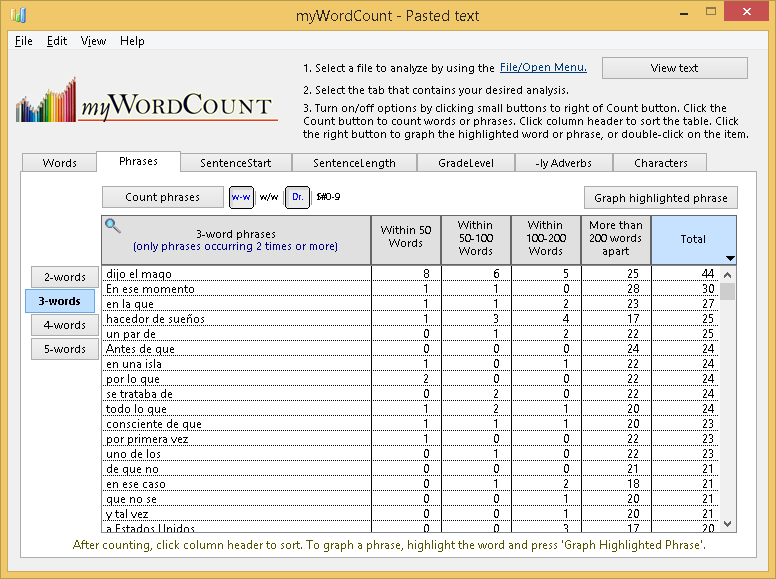Open the SentenceLength tab
The width and height of the screenshot is (776, 579).
[354, 163]
